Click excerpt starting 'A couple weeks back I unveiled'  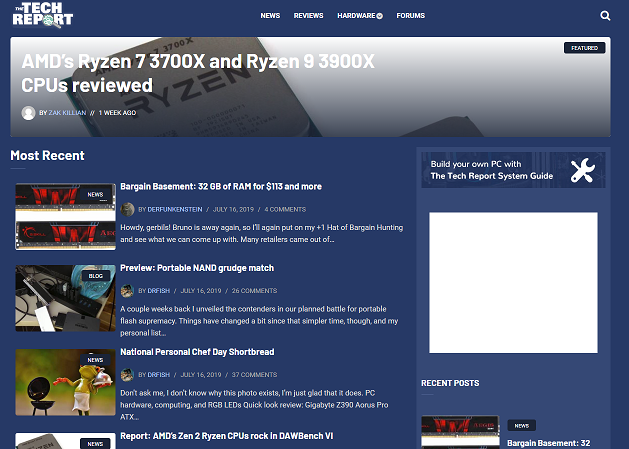pyautogui.click(x=259, y=321)
